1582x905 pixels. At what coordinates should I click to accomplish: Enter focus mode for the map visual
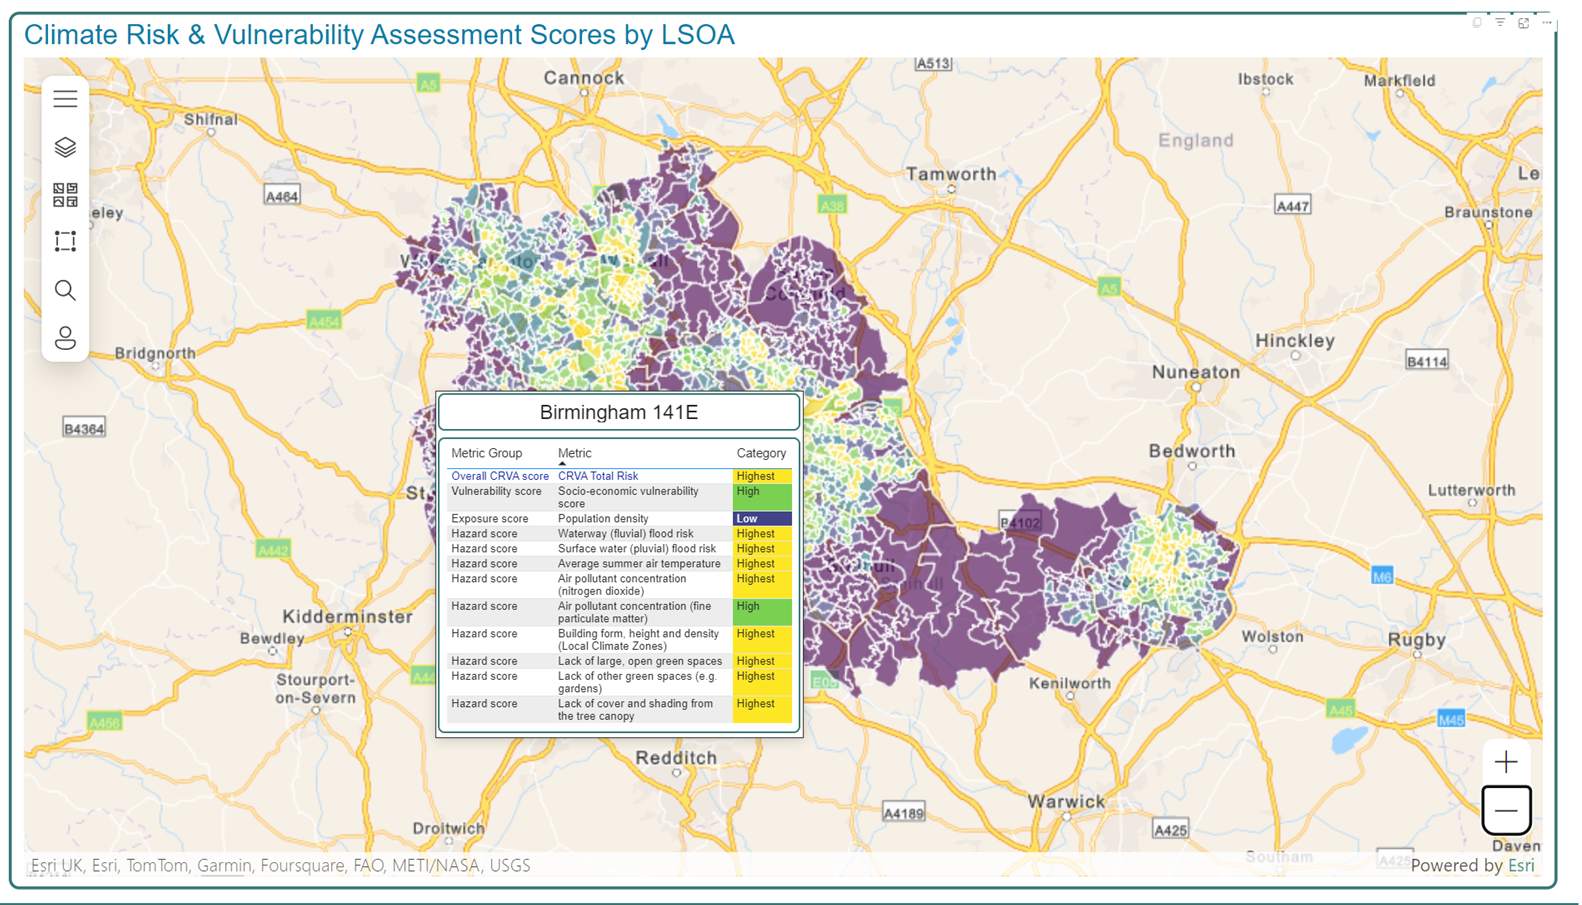1523,22
